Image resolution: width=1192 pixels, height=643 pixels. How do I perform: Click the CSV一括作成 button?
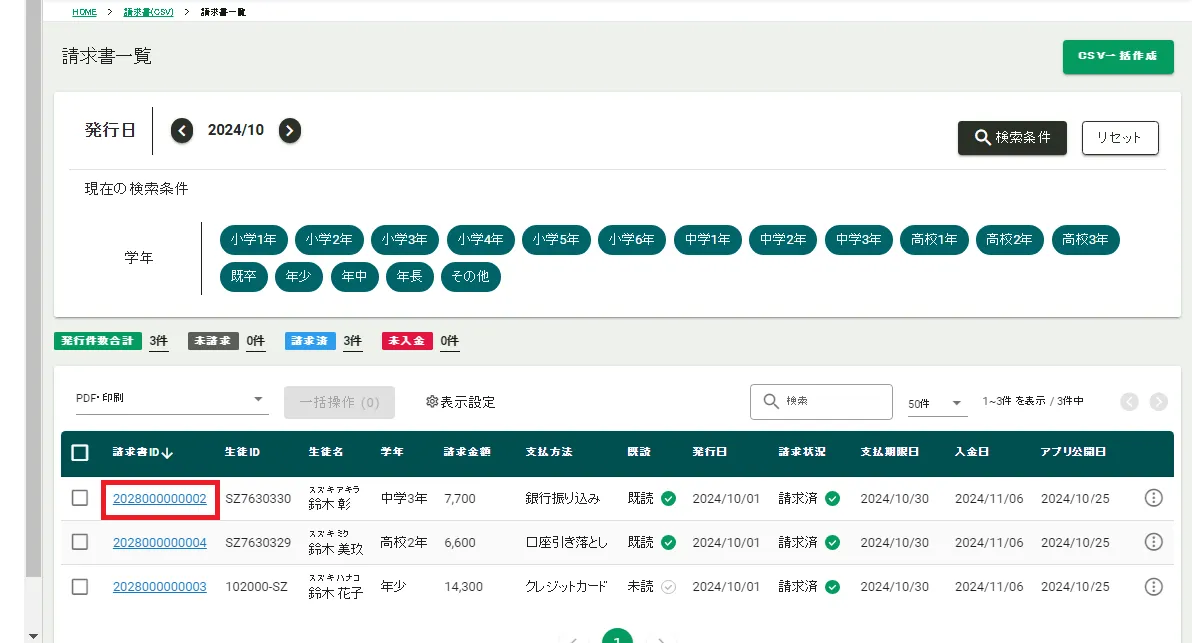[1118, 56]
